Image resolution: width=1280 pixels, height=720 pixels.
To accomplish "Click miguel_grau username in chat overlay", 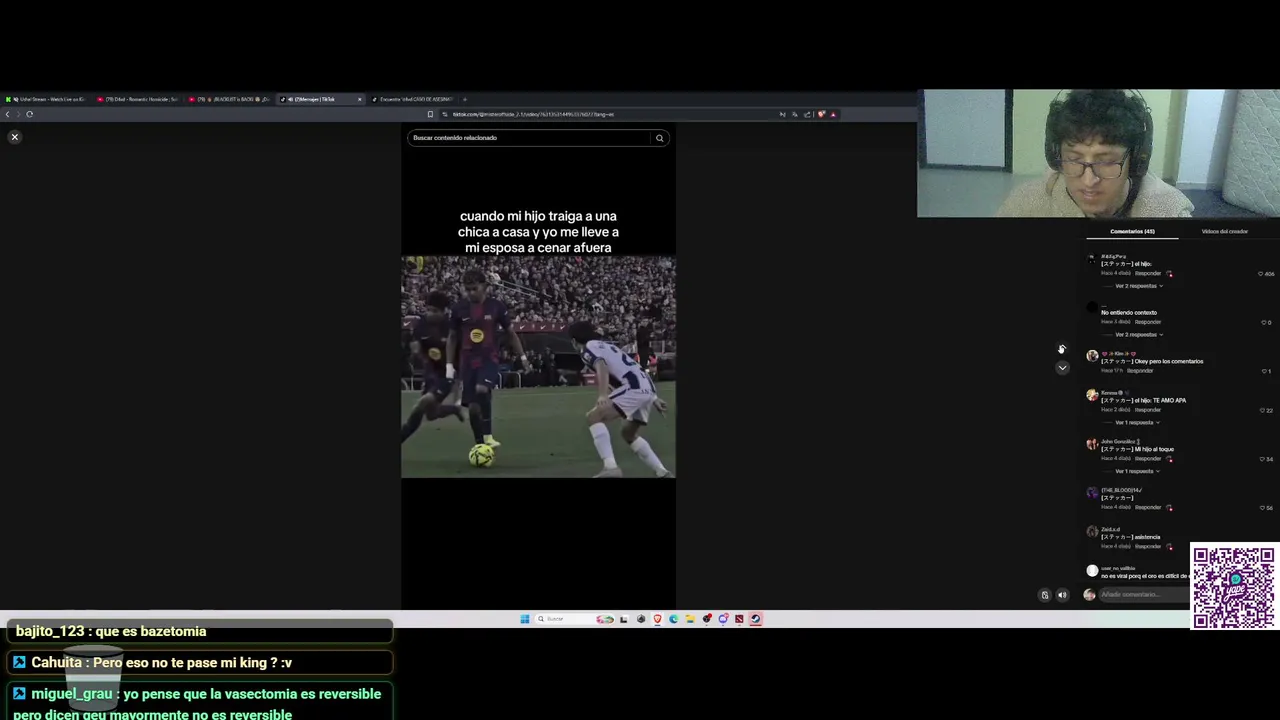I will (x=72, y=694).
